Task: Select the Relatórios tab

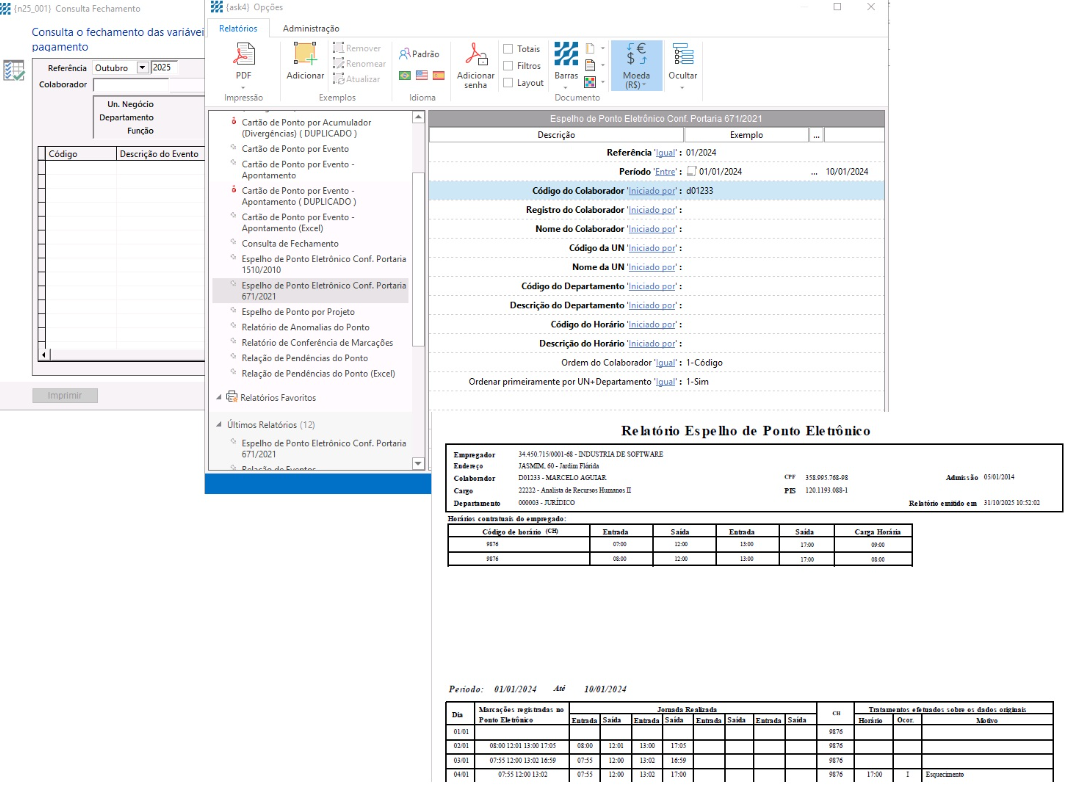Action: point(238,29)
